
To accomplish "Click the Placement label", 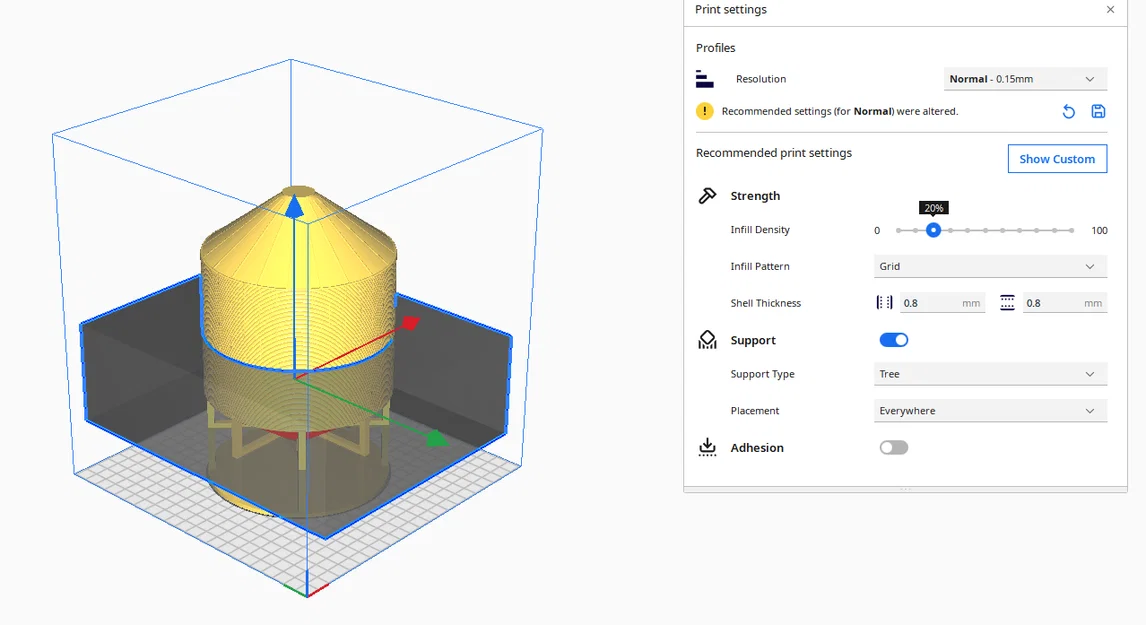I will (x=755, y=411).
